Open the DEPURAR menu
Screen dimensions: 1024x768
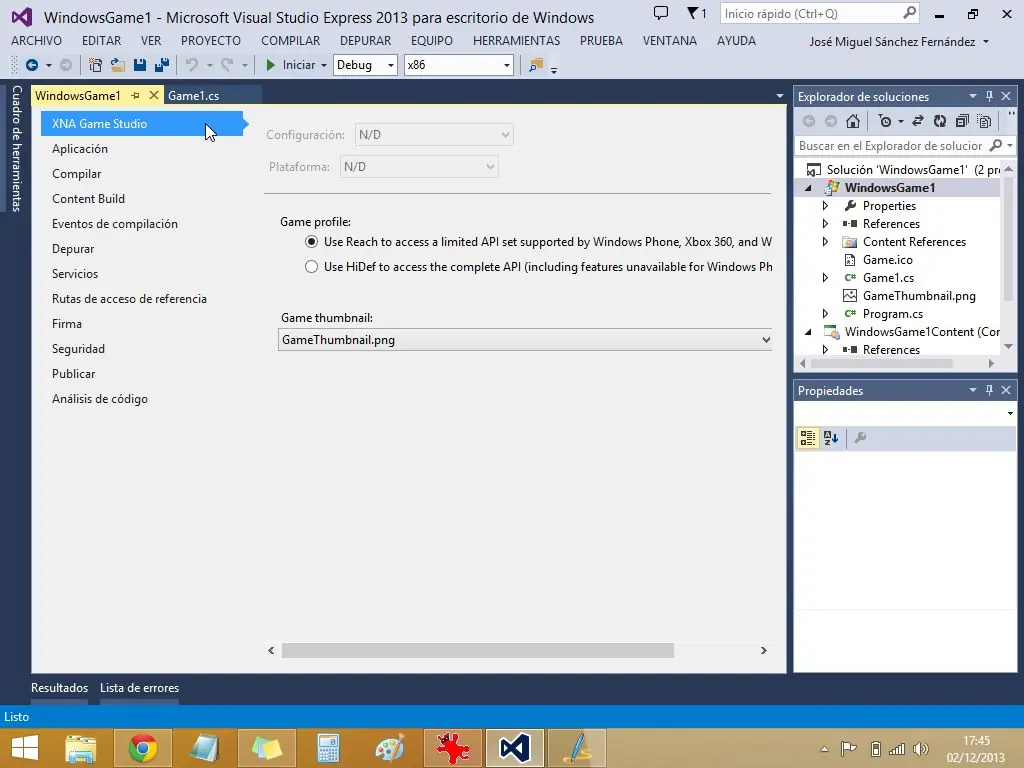coord(365,41)
